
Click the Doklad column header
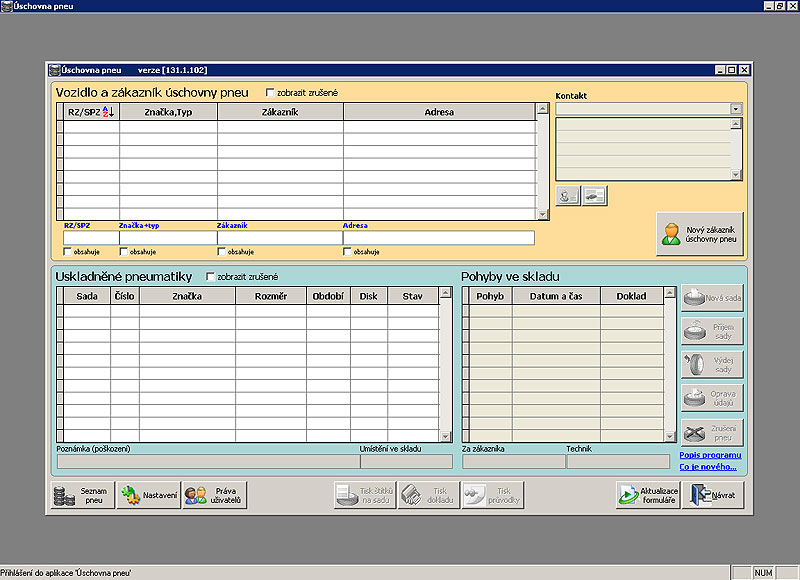[x=632, y=296]
